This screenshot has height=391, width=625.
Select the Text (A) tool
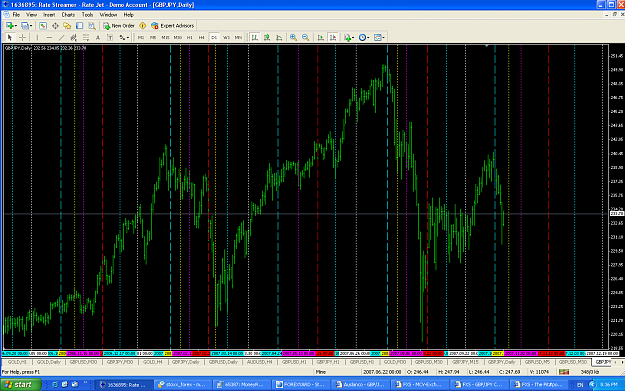click(98, 37)
